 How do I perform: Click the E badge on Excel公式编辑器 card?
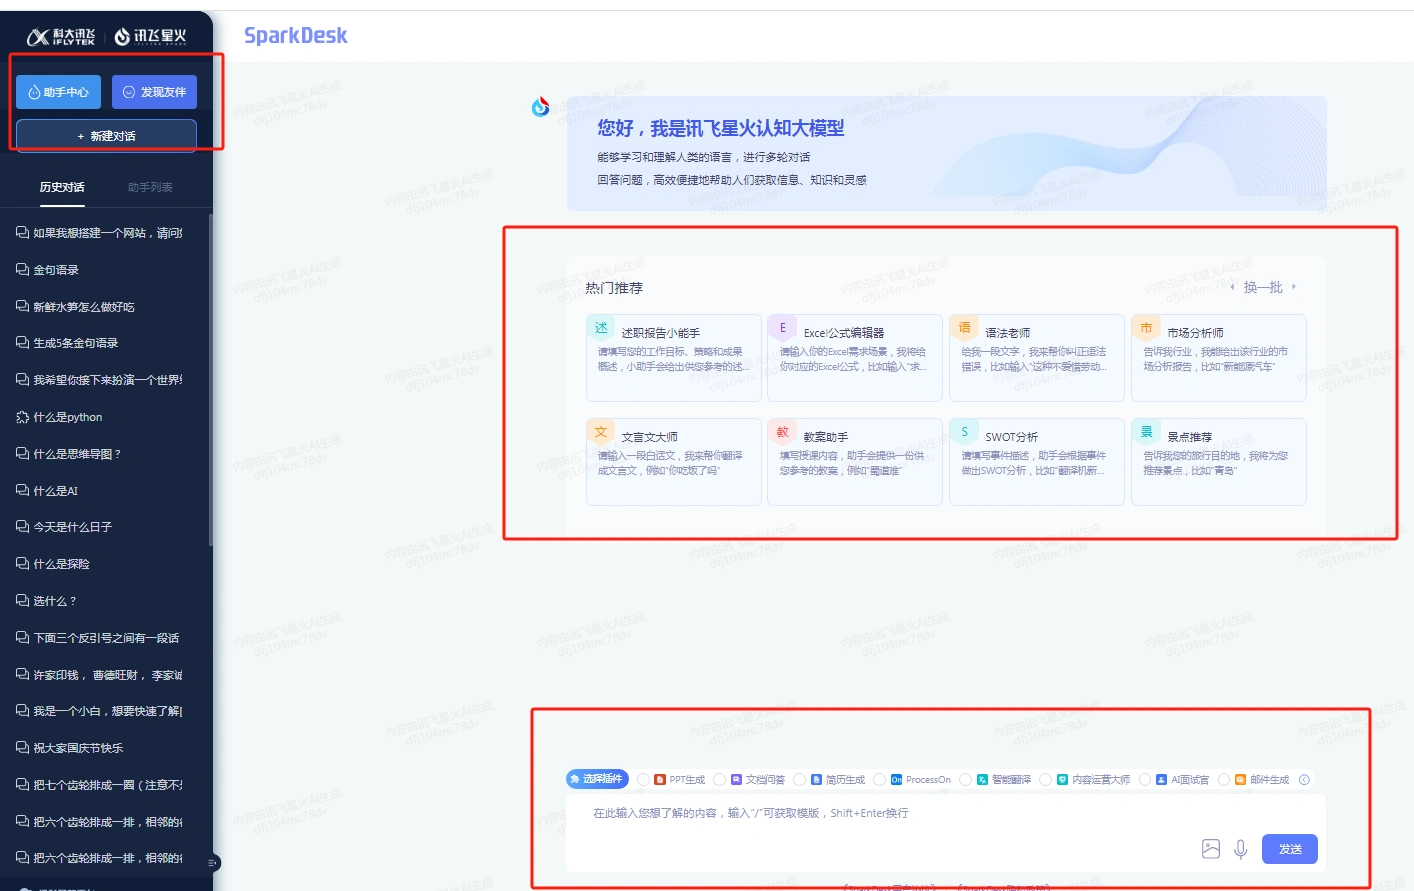pos(782,328)
